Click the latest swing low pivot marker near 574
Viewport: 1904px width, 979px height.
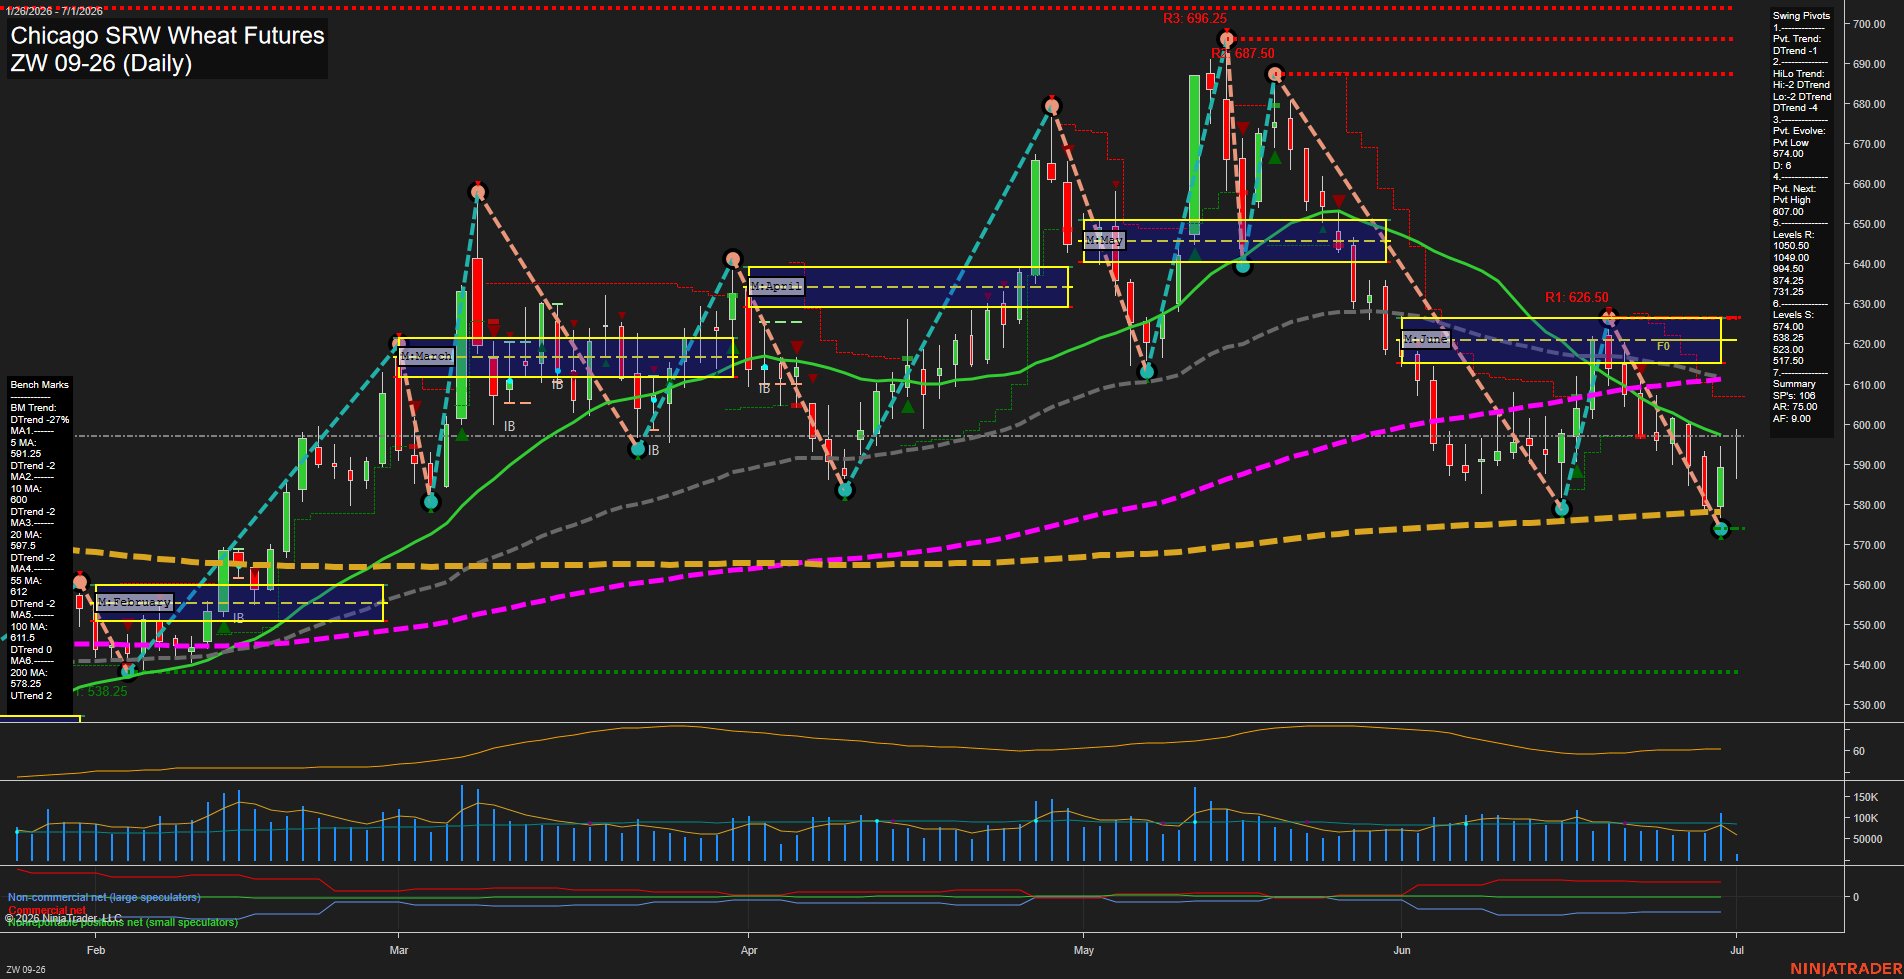(1721, 529)
